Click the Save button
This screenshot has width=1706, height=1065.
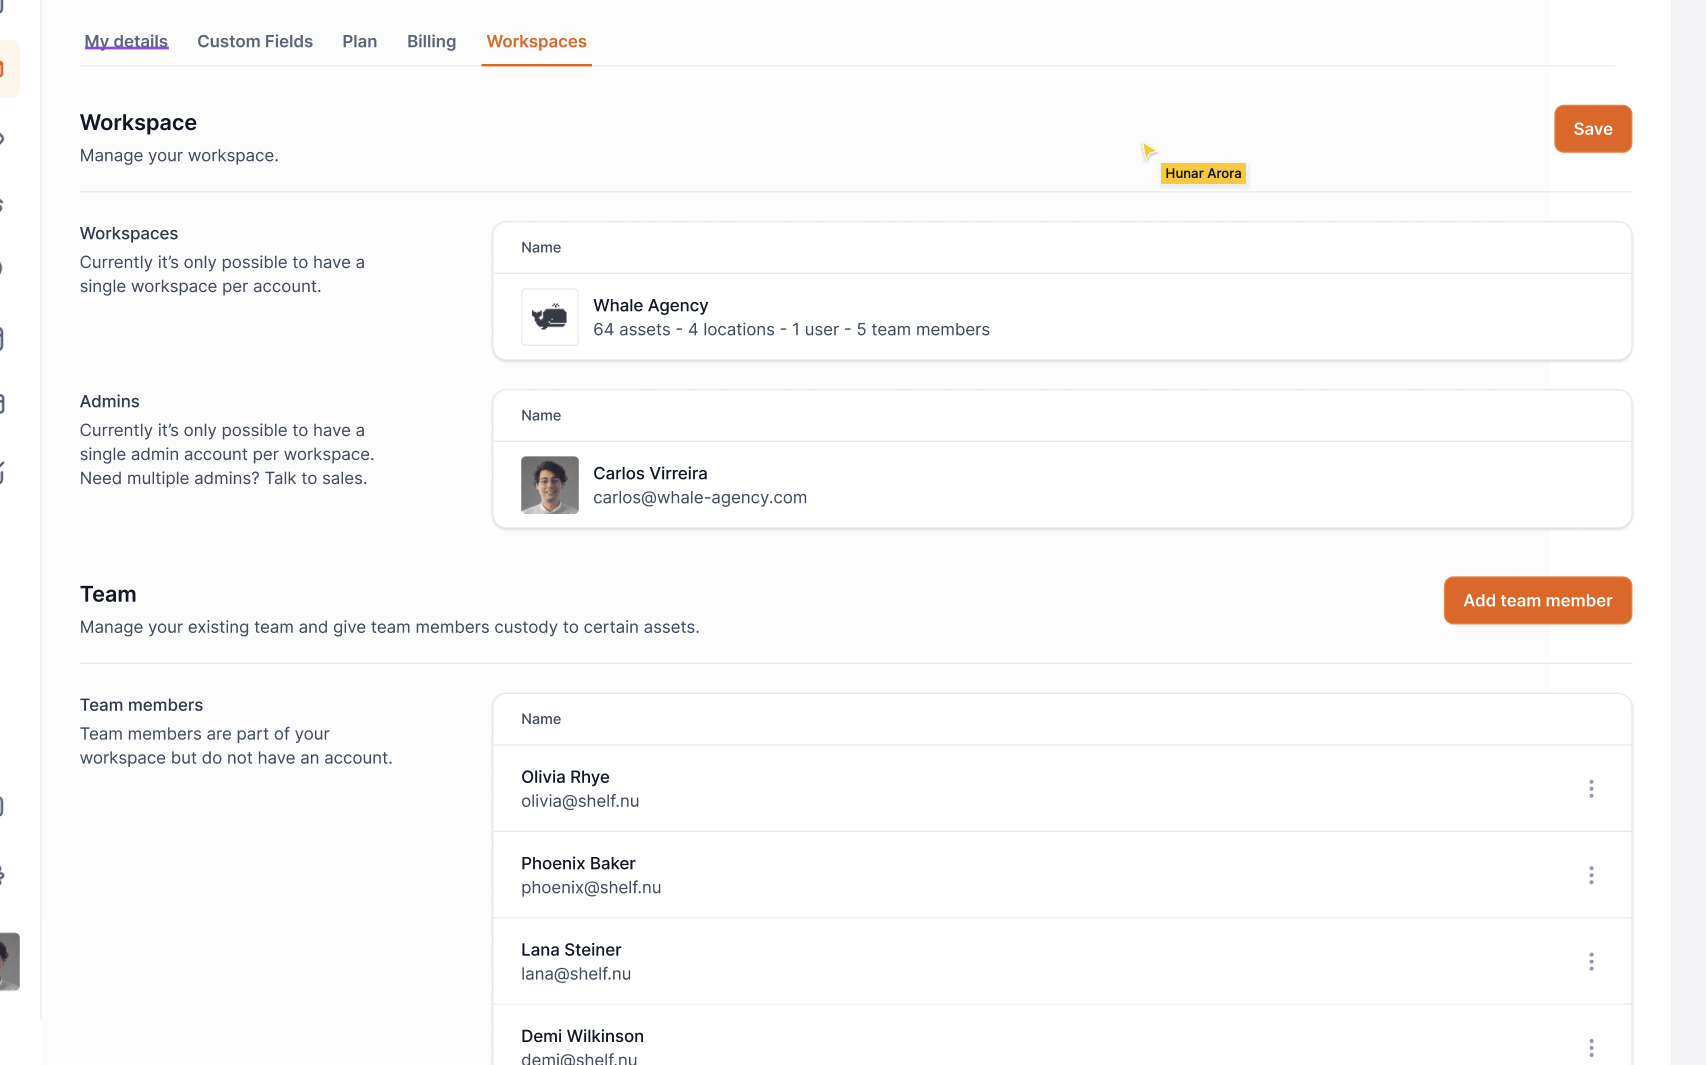tap(1592, 128)
